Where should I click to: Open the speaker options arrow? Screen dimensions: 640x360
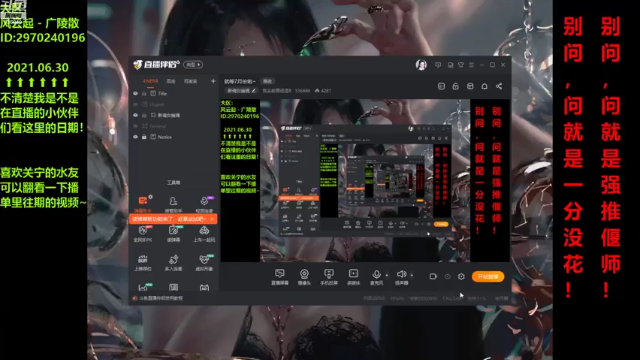[x=411, y=275]
